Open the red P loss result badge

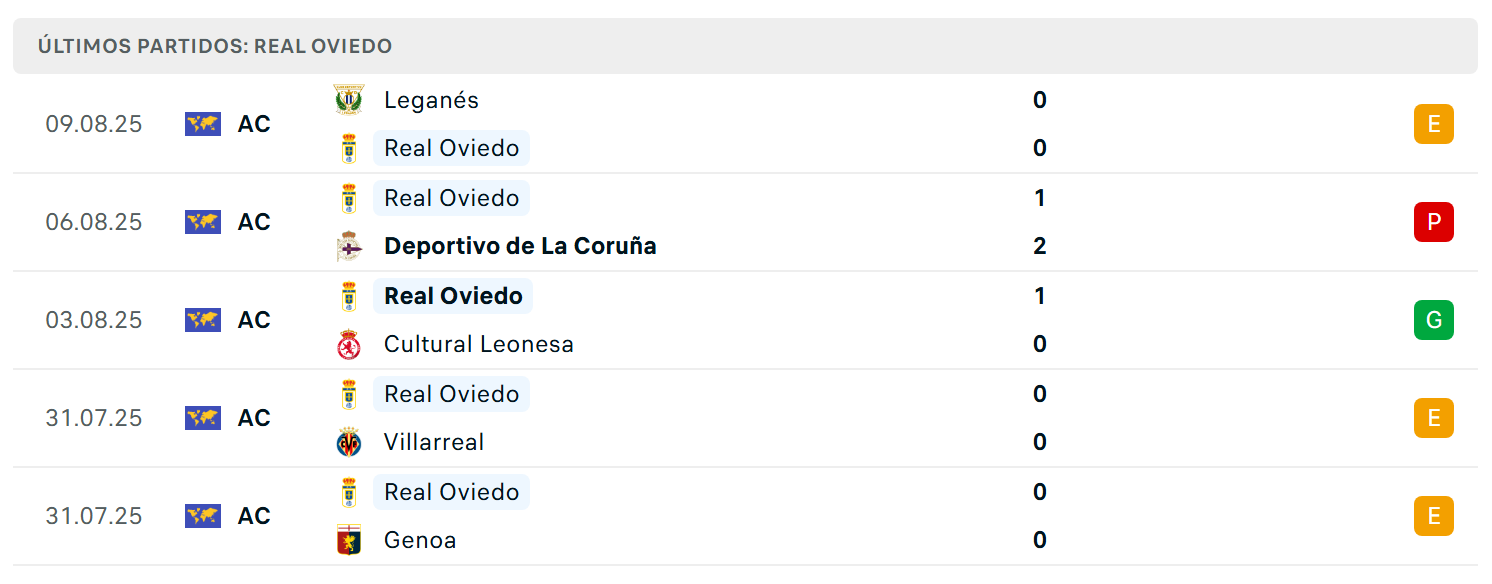coord(1434,222)
